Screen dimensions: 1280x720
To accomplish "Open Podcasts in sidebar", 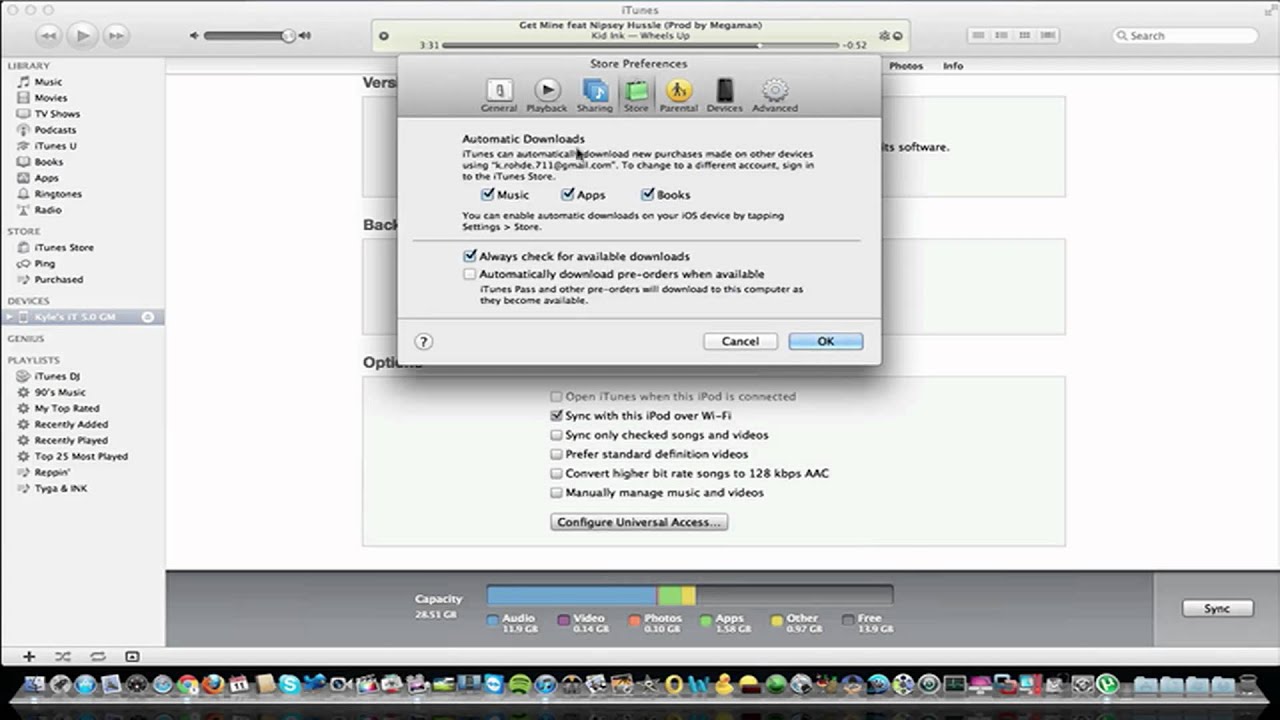I will [55, 130].
